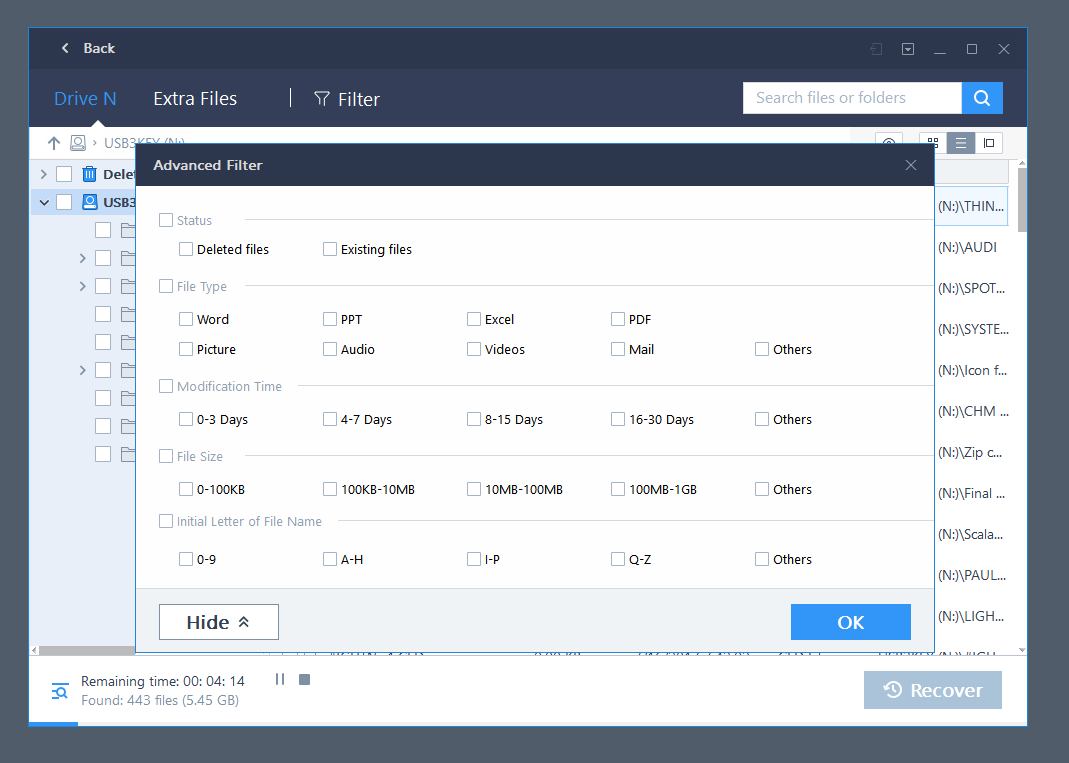
Task: Click the Search files or folders field
Action: [851, 98]
